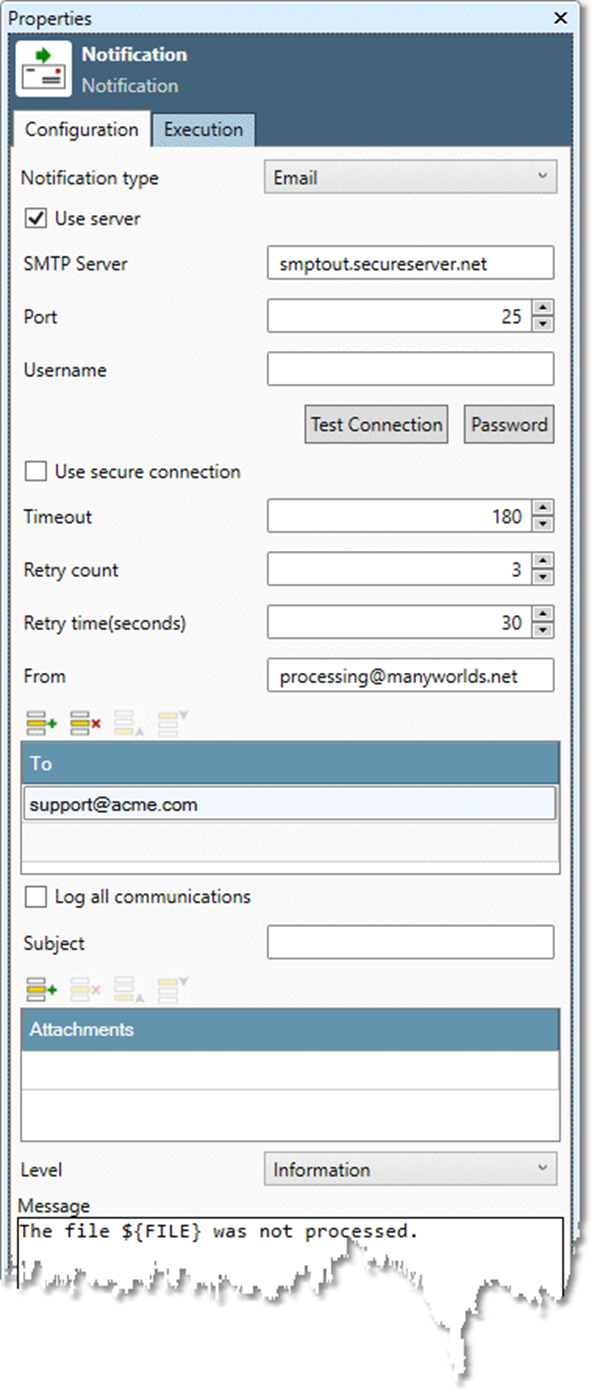
Task: Open the Level dropdown showing Information
Action: pos(410,1169)
